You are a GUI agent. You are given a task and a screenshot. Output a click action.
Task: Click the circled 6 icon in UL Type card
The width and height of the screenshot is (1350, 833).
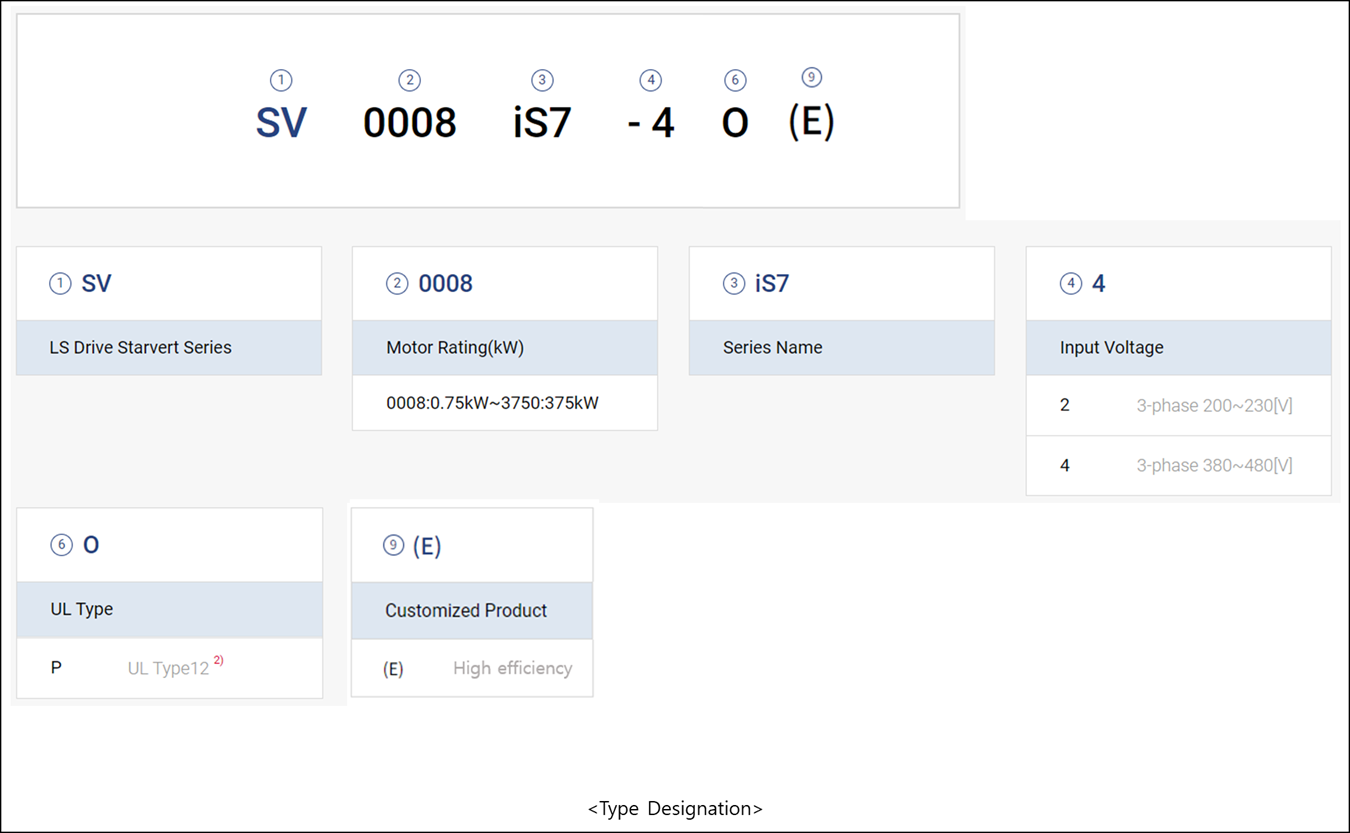point(61,545)
